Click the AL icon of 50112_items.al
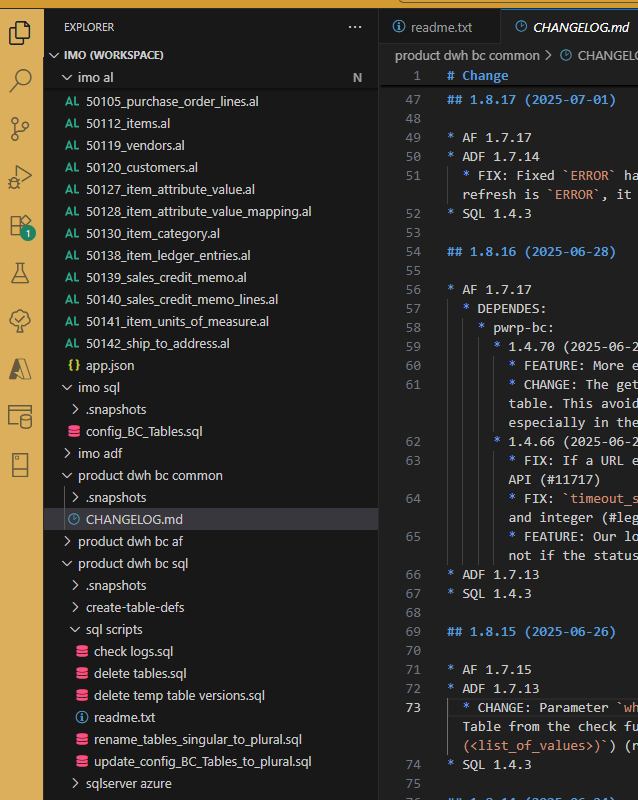This screenshot has width=638, height=800. (x=72, y=123)
